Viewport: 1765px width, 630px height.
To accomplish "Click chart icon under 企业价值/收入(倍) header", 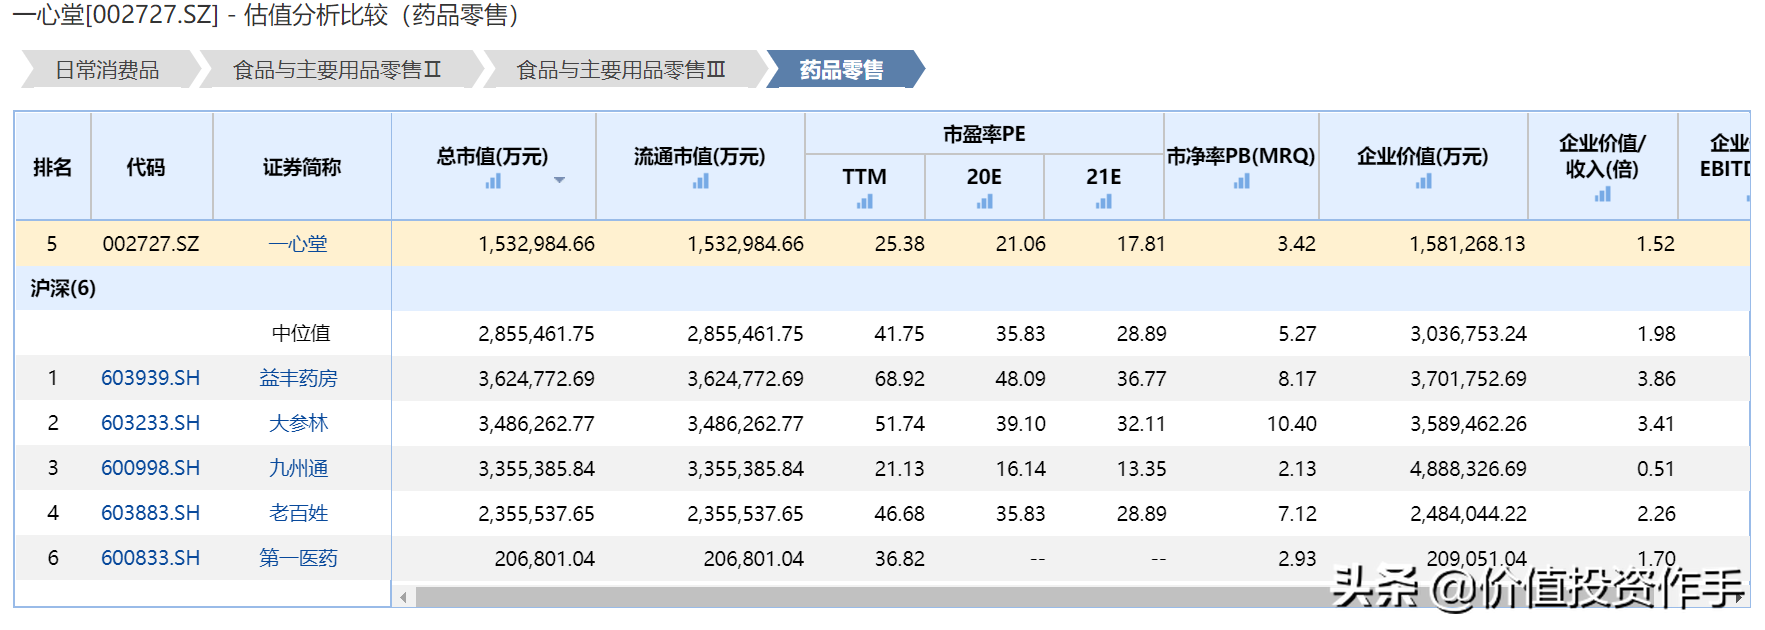I will click(x=1603, y=194).
